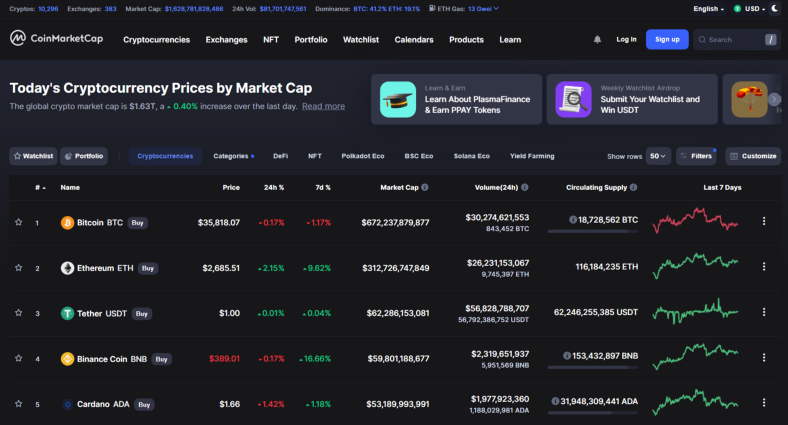Click the ETH gas pump icon
This screenshot has height=425, width=788.
pos(432,9)
